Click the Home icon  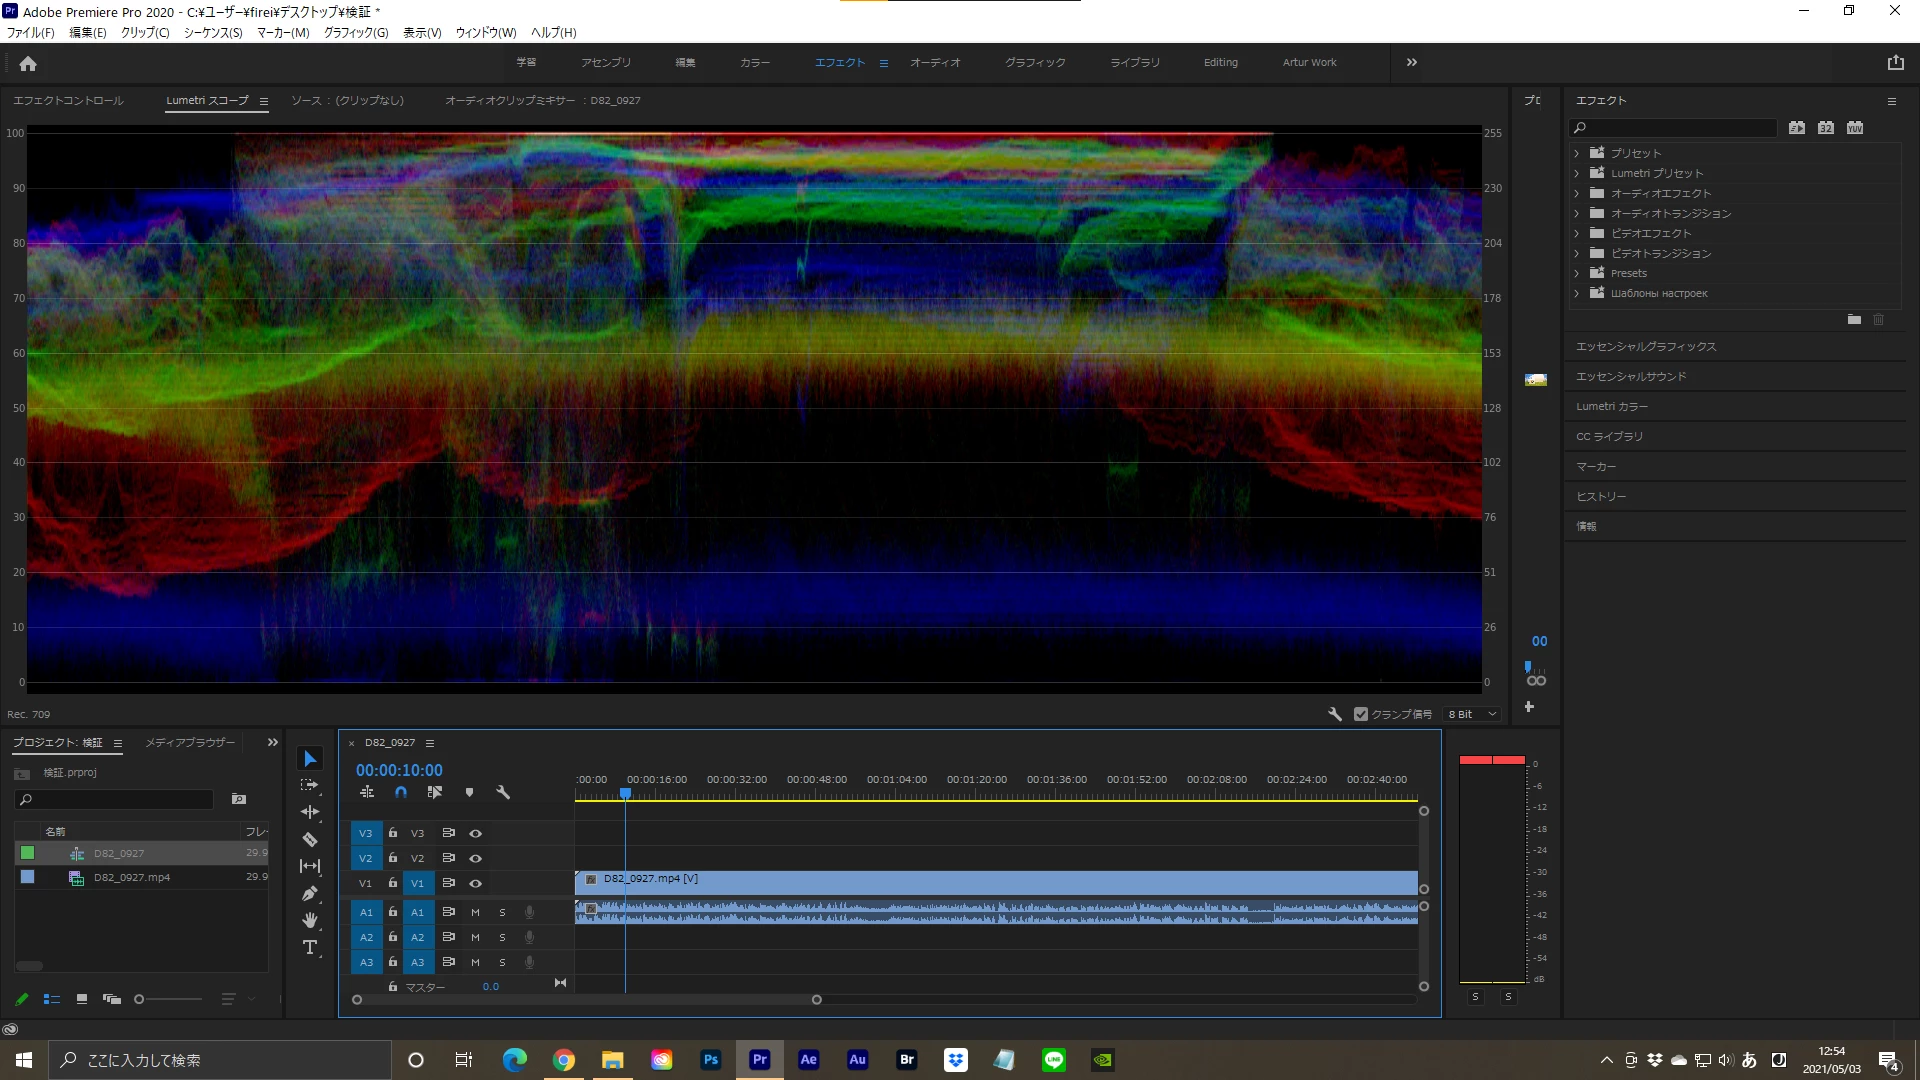[x=28, y=63]
